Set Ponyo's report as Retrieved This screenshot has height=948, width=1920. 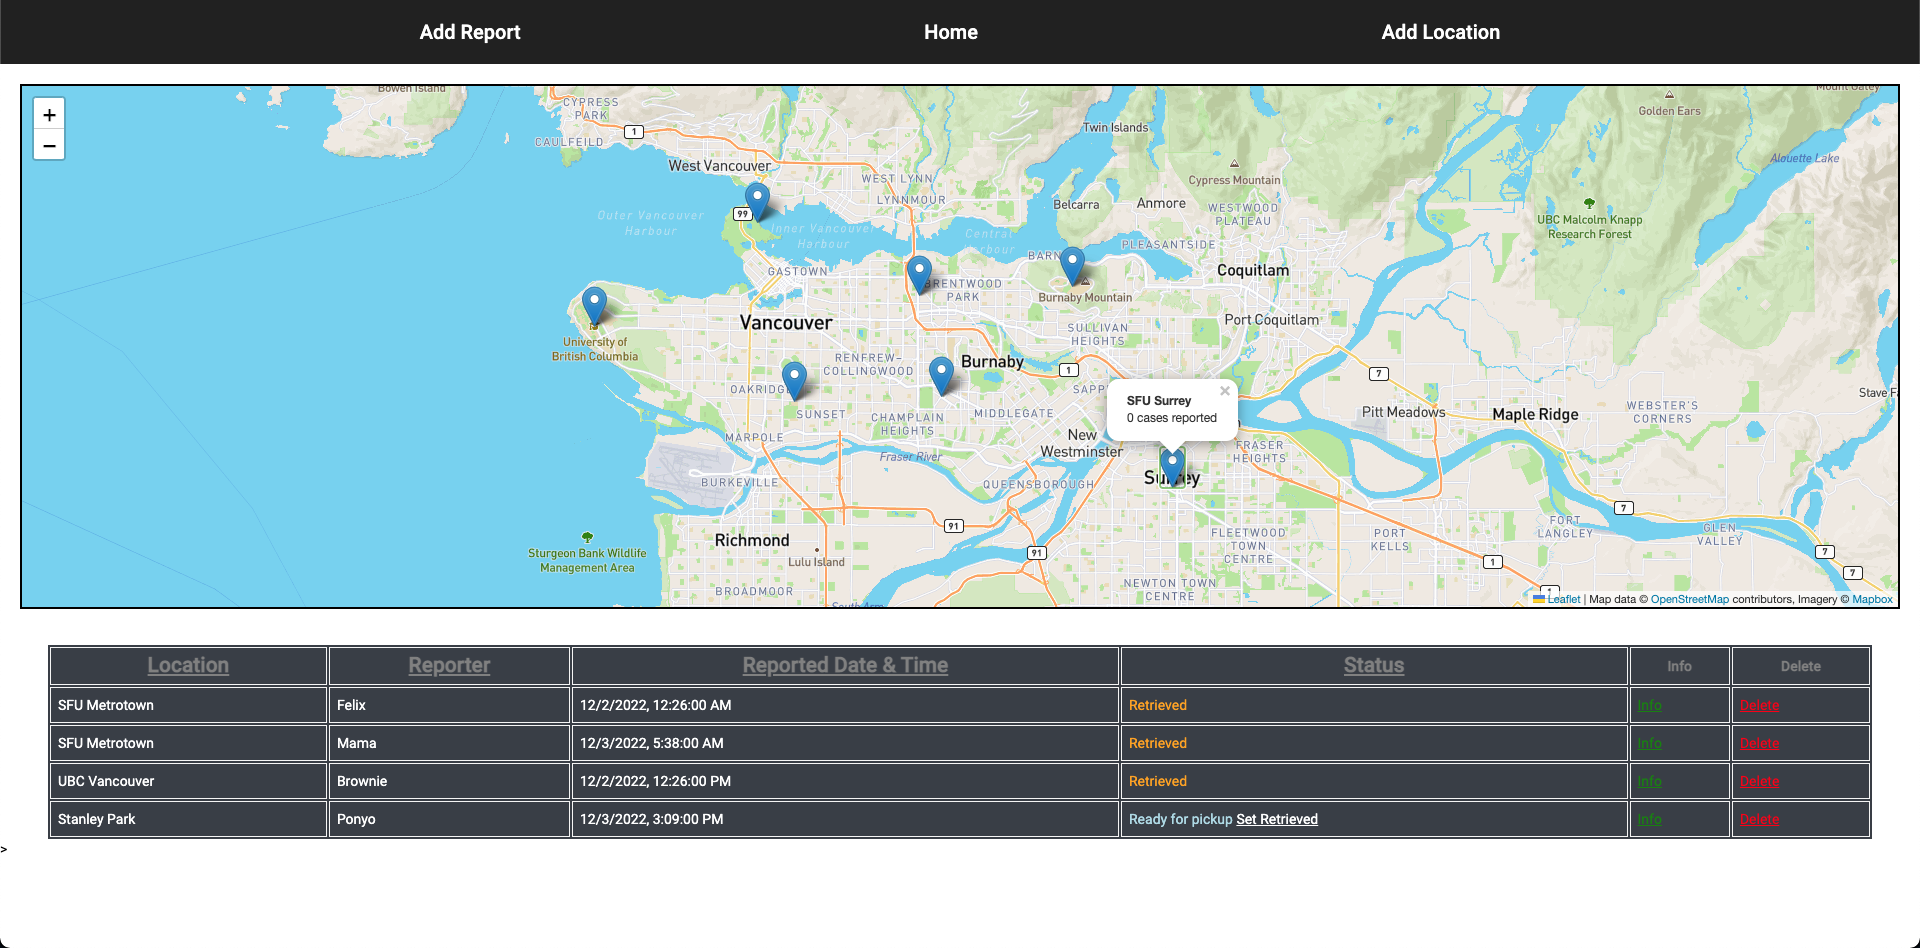1277,819
